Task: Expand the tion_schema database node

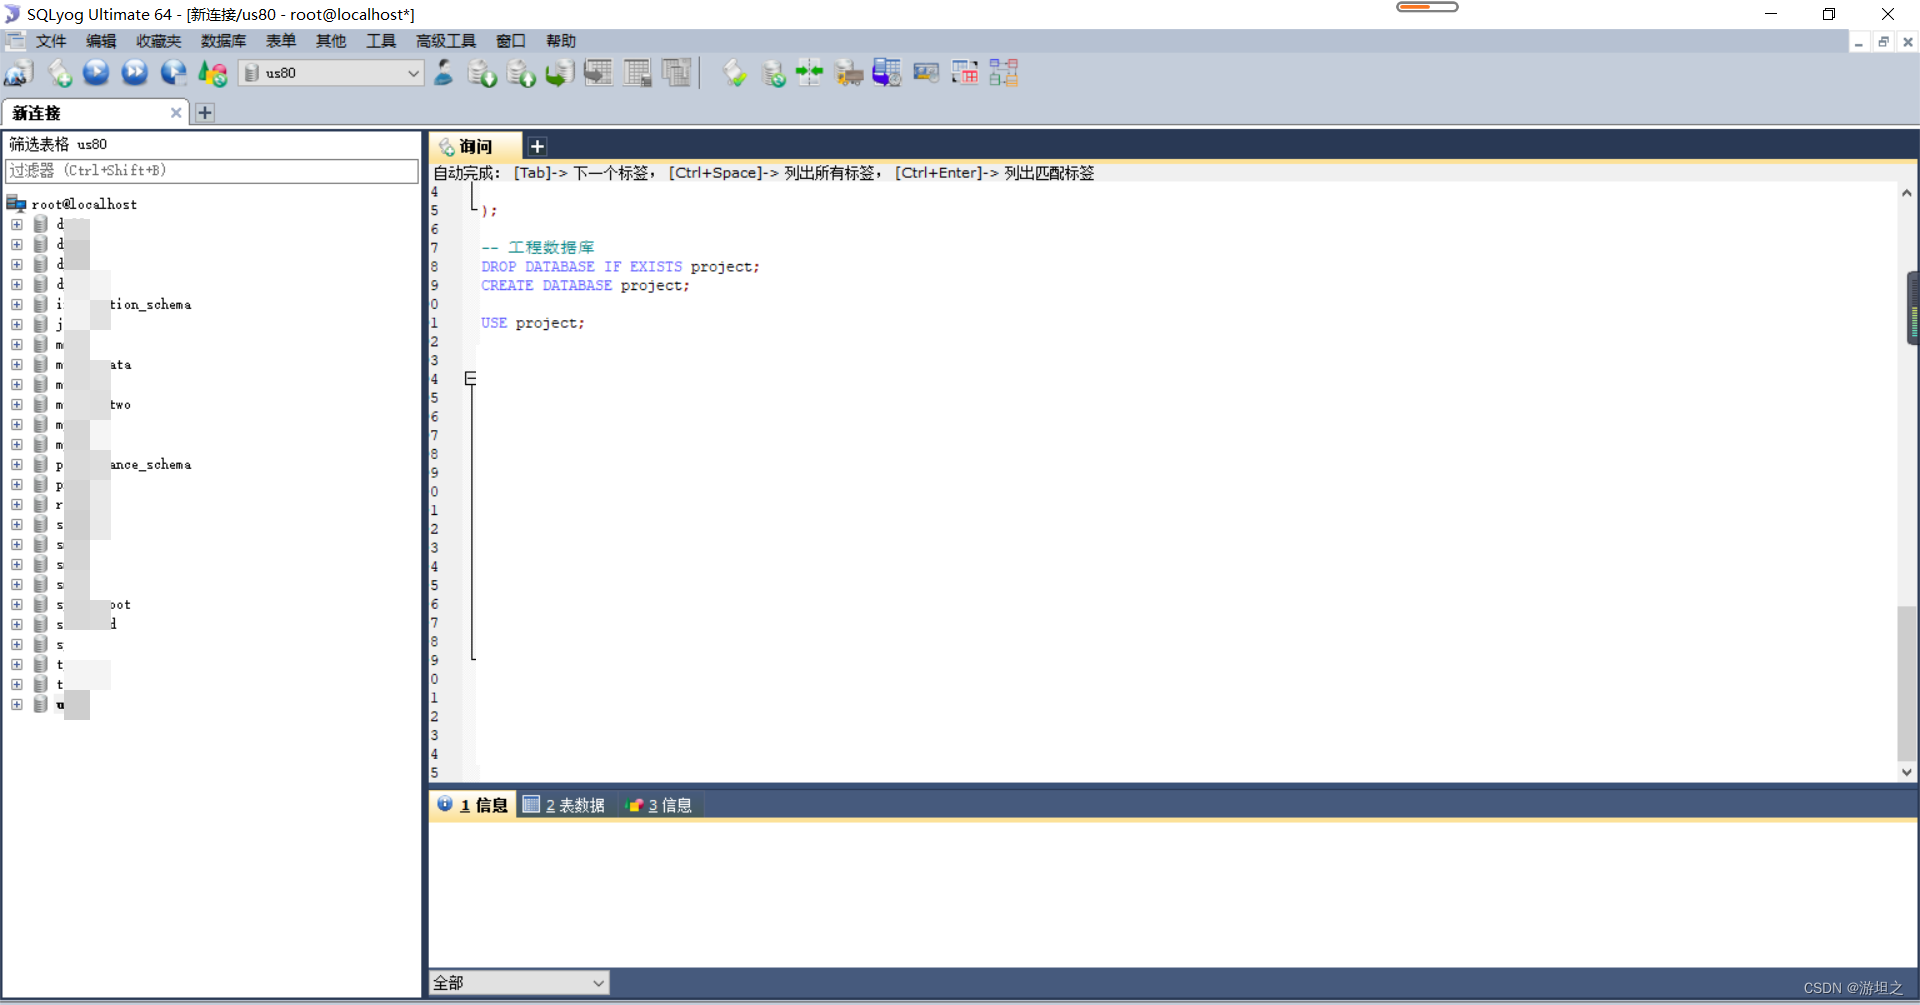Action: point(17,304)
